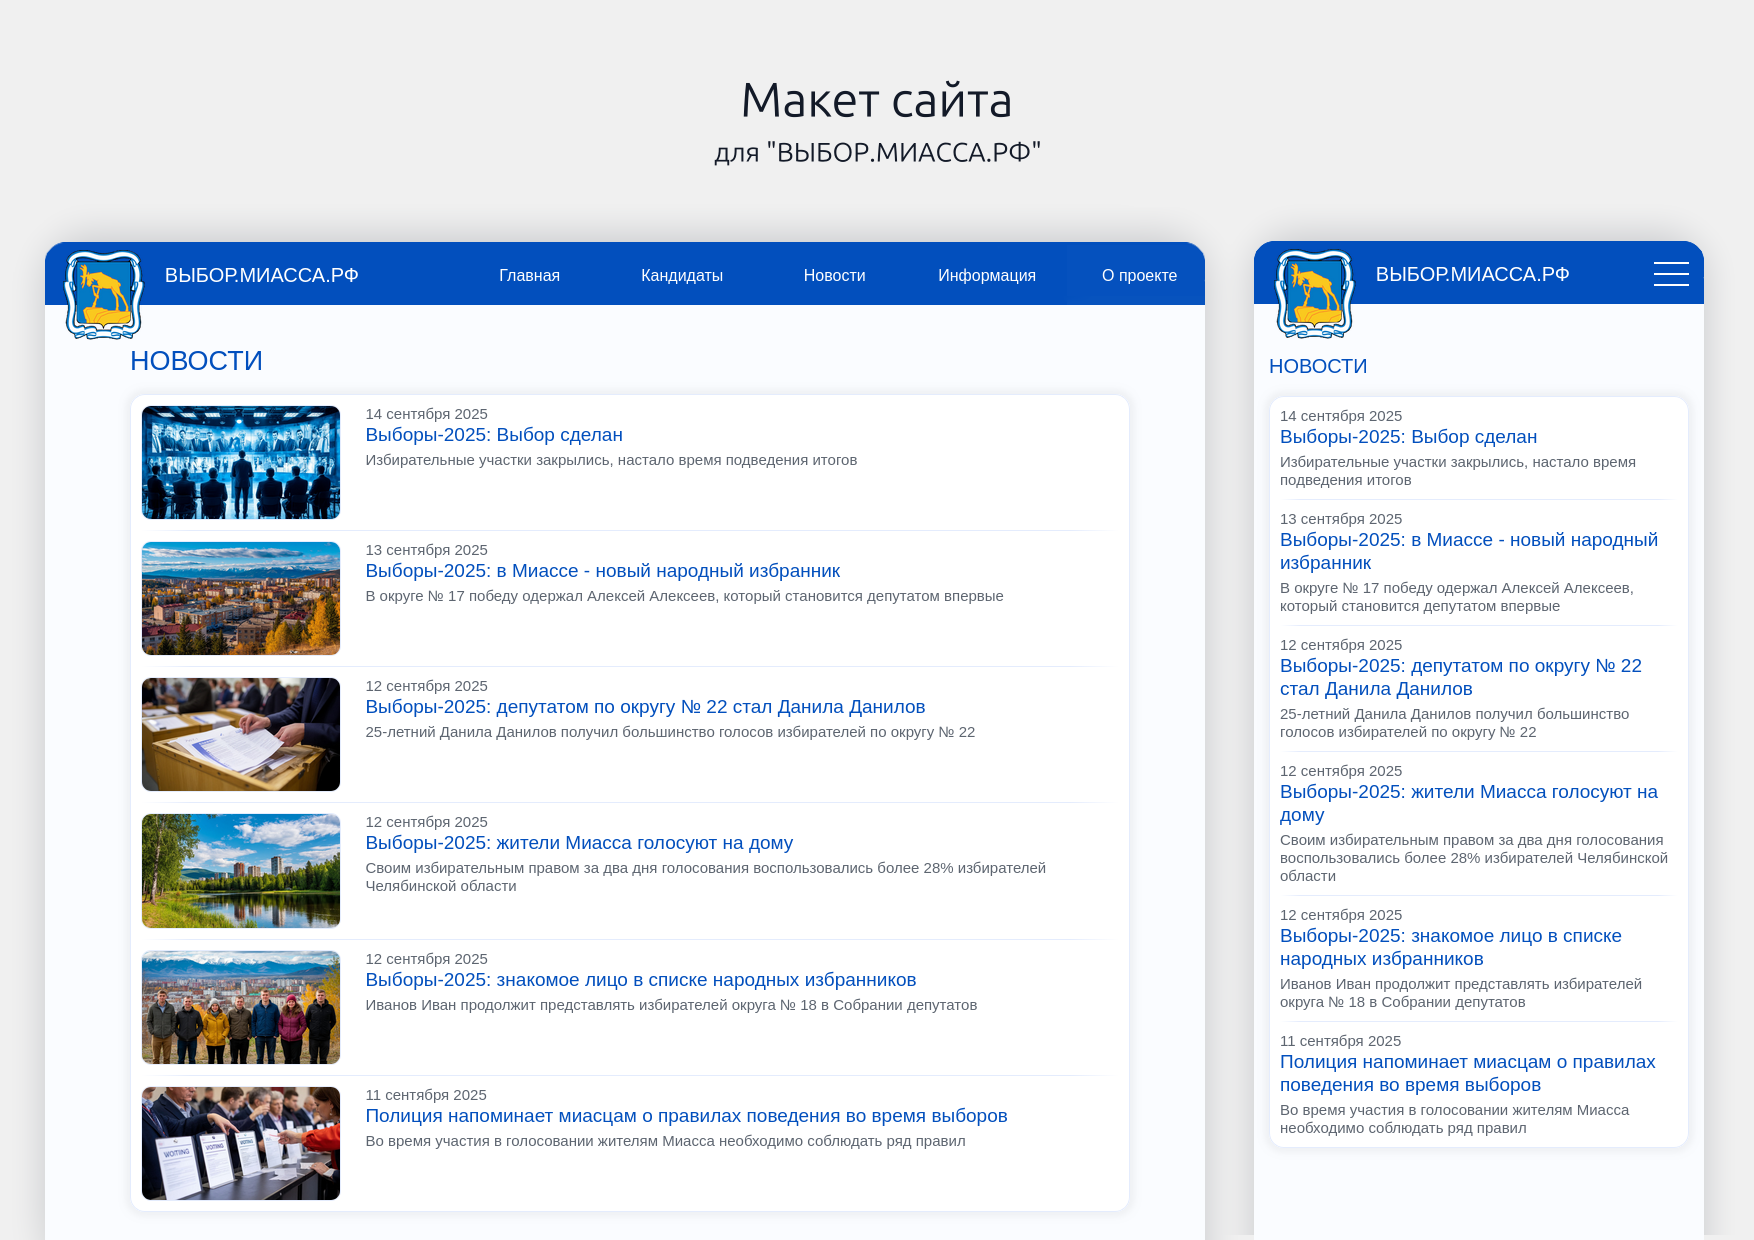Viewport: 1754px width, 1240px height.
Task: Open the group of people in jackets thumbnail
Action: (x=241, y=1007)
